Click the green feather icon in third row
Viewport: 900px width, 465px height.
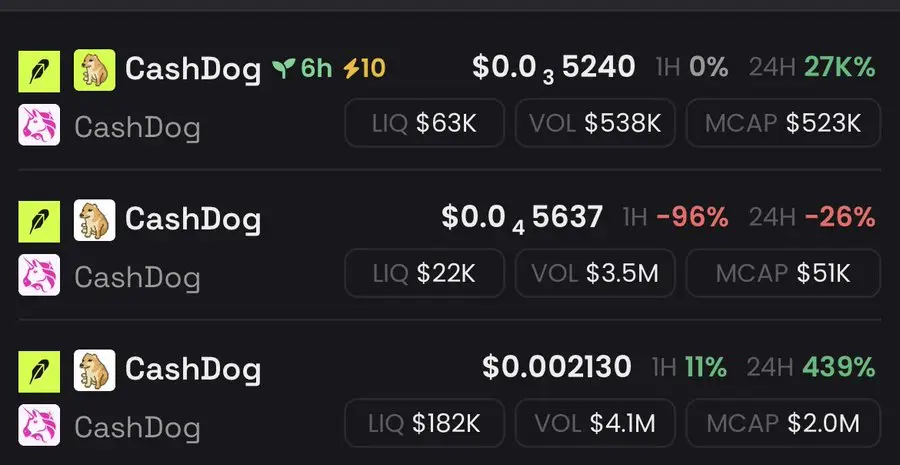coord(39,372)
